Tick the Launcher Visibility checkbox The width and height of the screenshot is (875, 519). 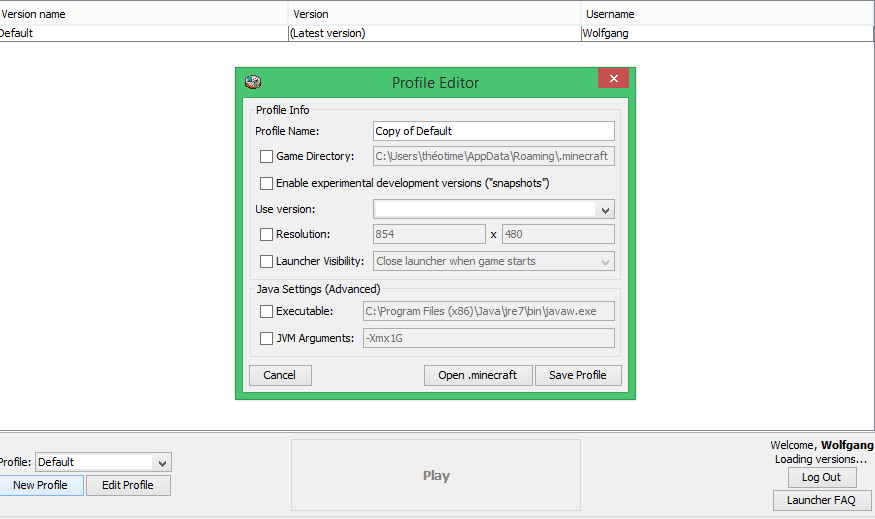[x=266, y=261]
